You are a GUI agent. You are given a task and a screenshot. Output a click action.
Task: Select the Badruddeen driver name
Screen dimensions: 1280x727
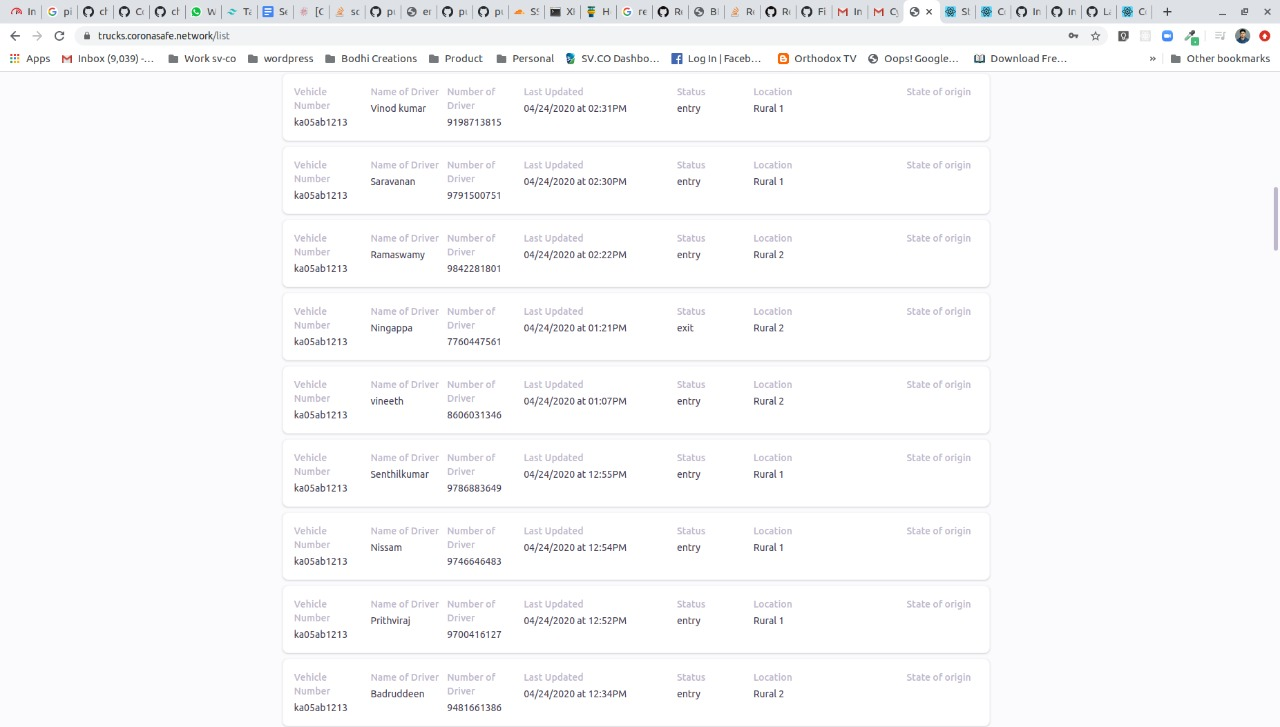[x=397, y=694]
